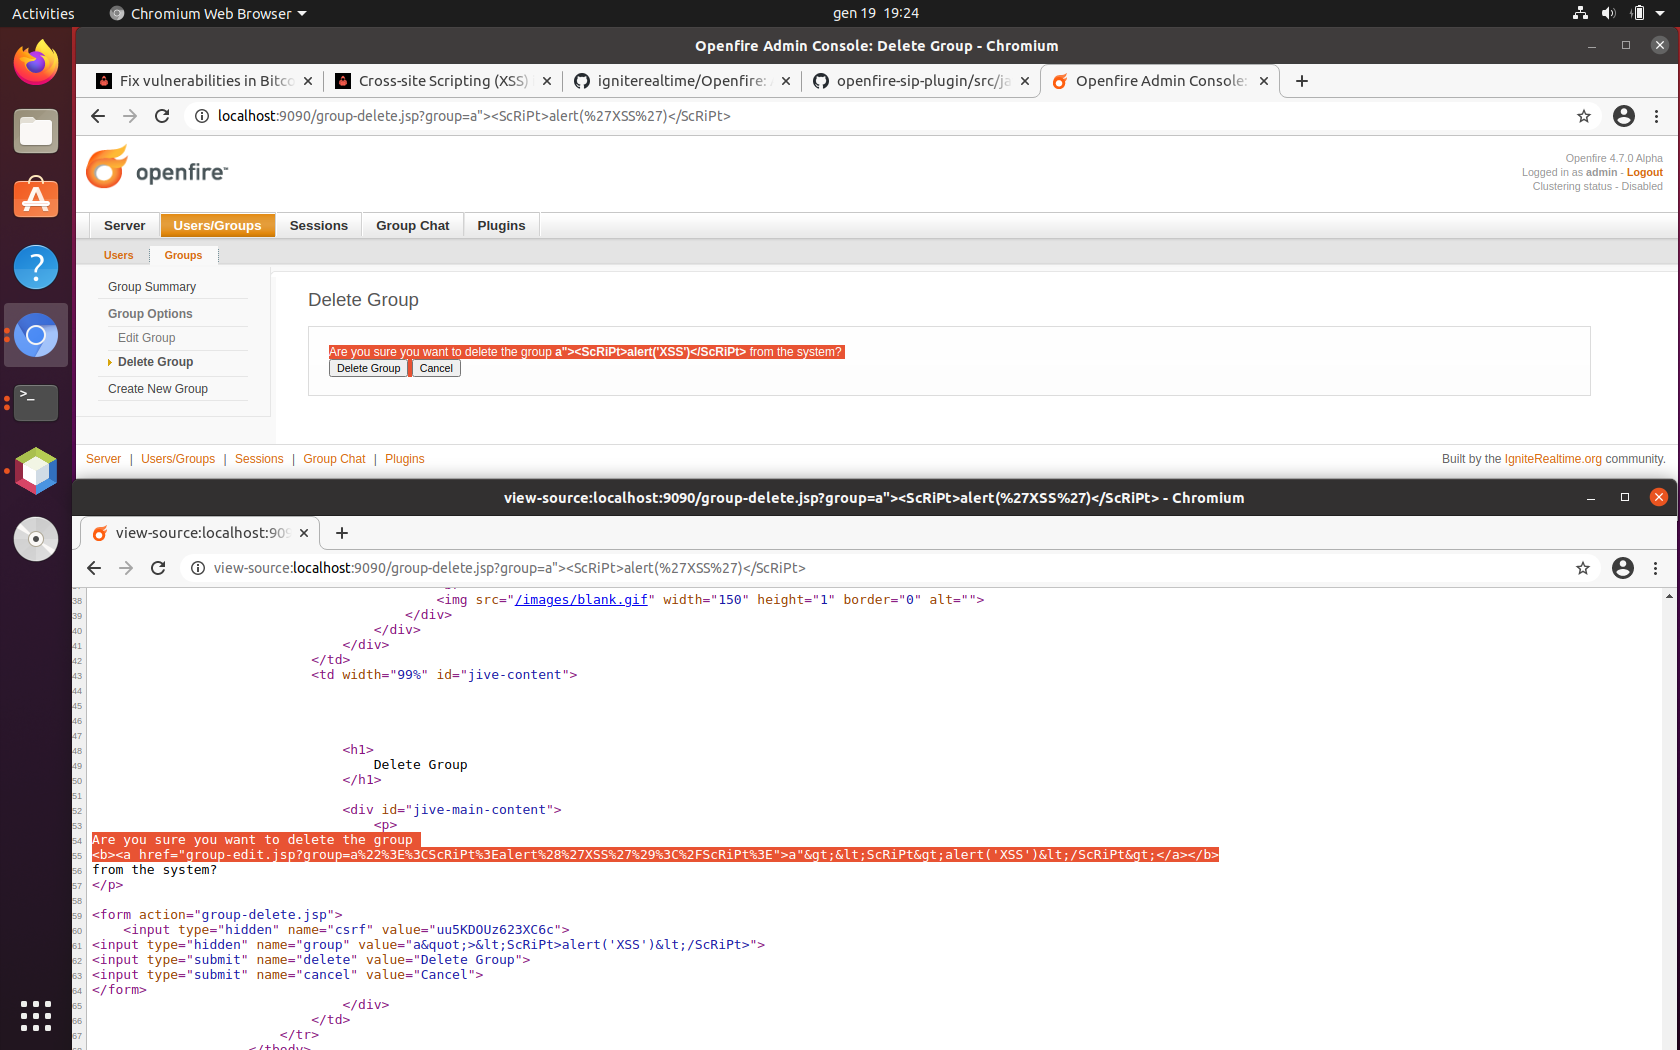Go forward in Openfire Admin Console window
1680x1050 pixels.
[130, 116]
